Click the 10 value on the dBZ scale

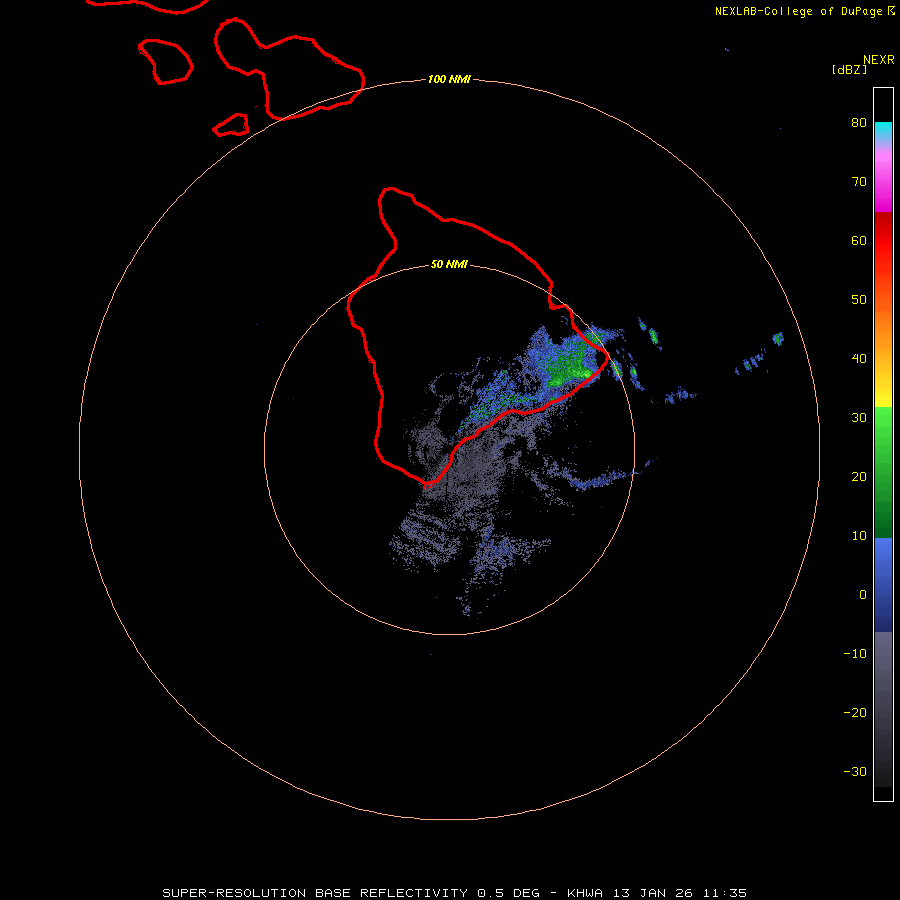tap(859, 536)
